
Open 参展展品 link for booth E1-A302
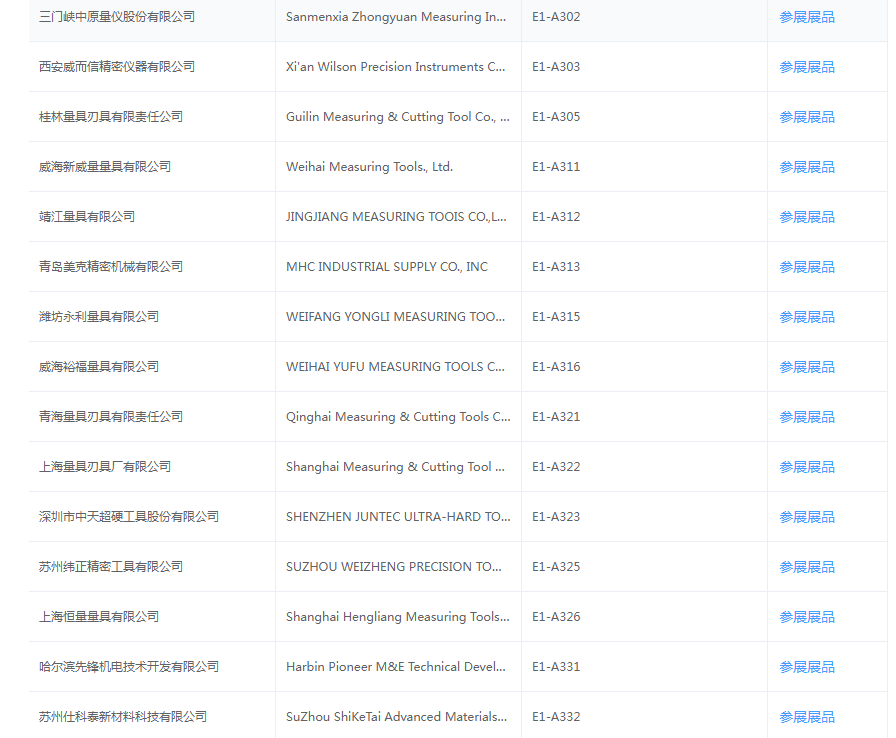click(807, 17)
